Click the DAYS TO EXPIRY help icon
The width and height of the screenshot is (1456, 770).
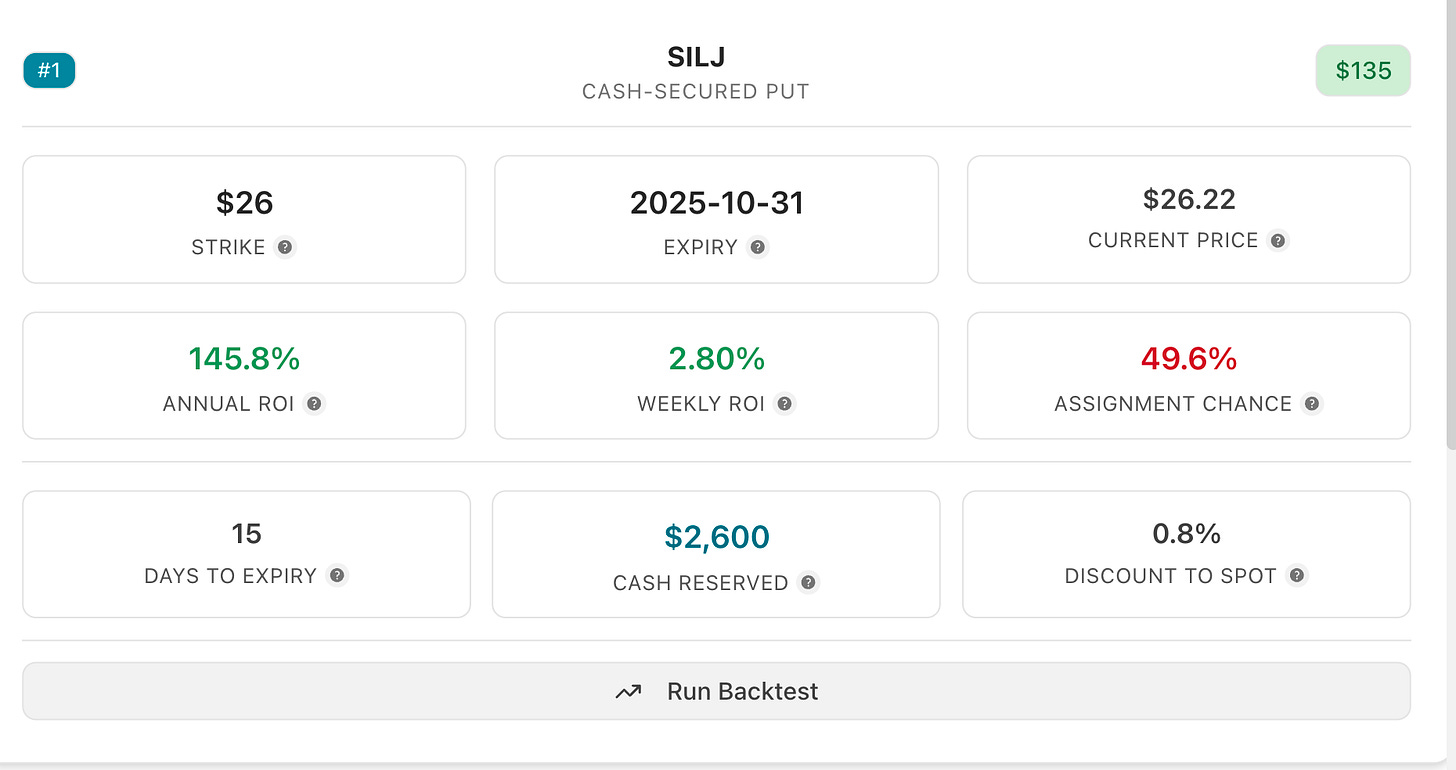[337, 576]
